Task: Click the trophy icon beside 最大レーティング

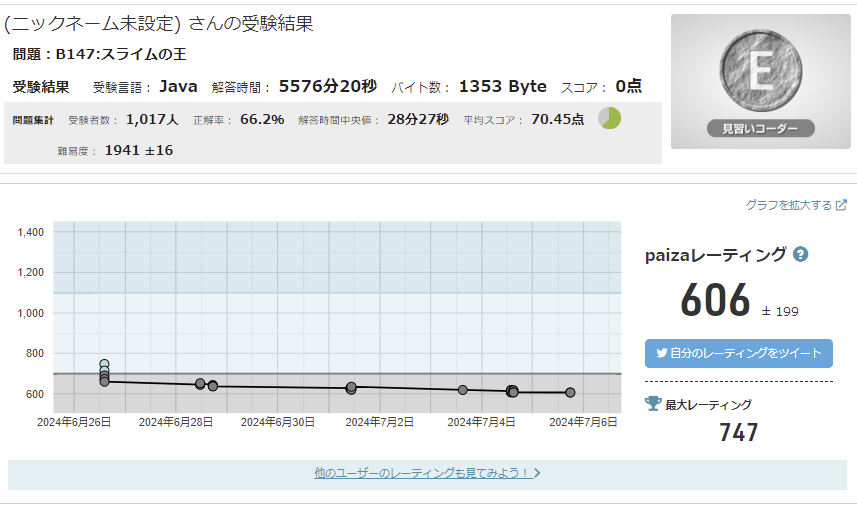Action: [x=653, y=404]
